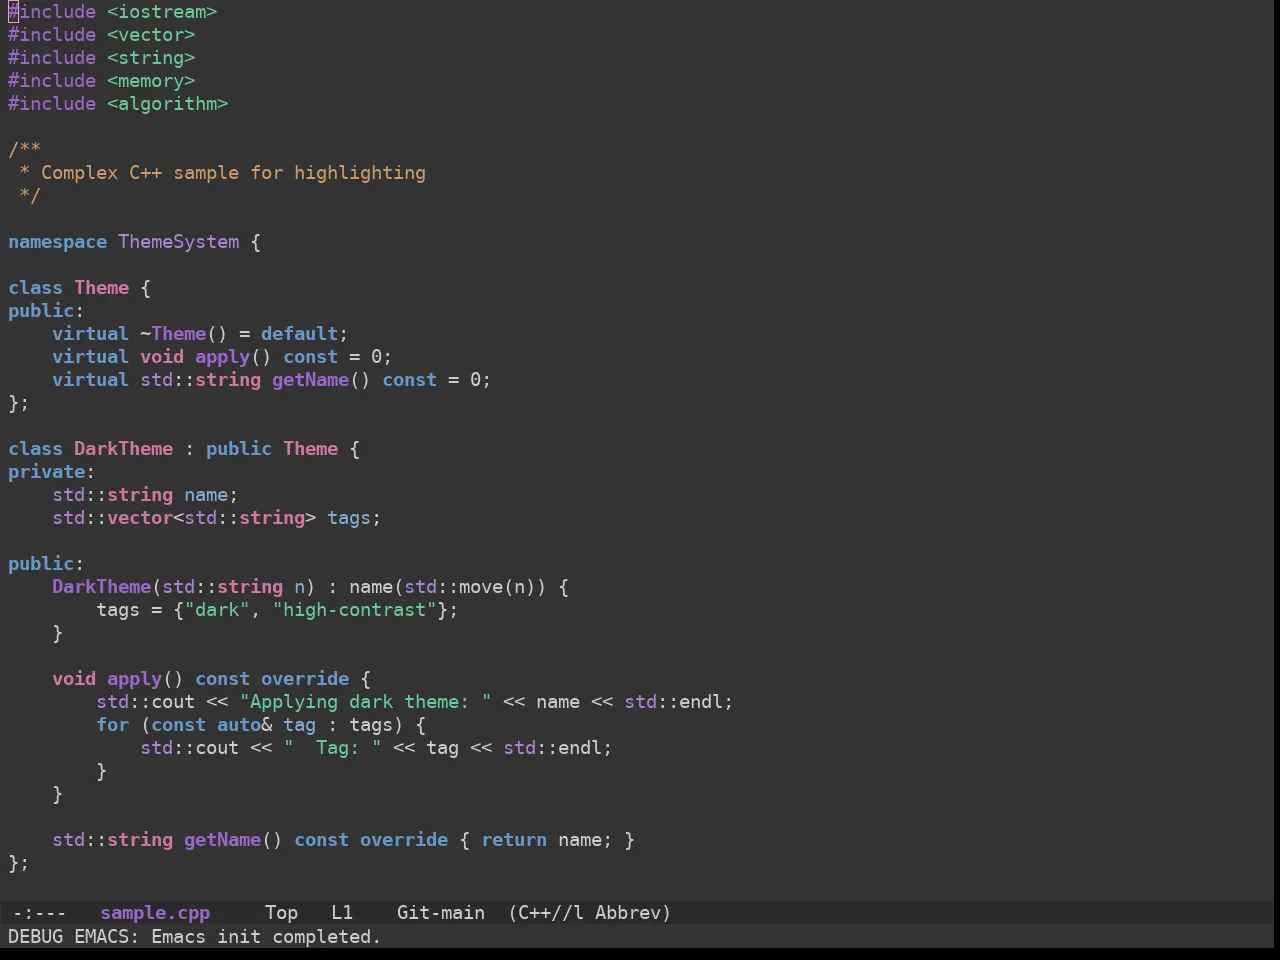Click 'Theme' in 'class Theme {' line
The width and height of the screenshot is (1280, 960).
click(102, 288)
